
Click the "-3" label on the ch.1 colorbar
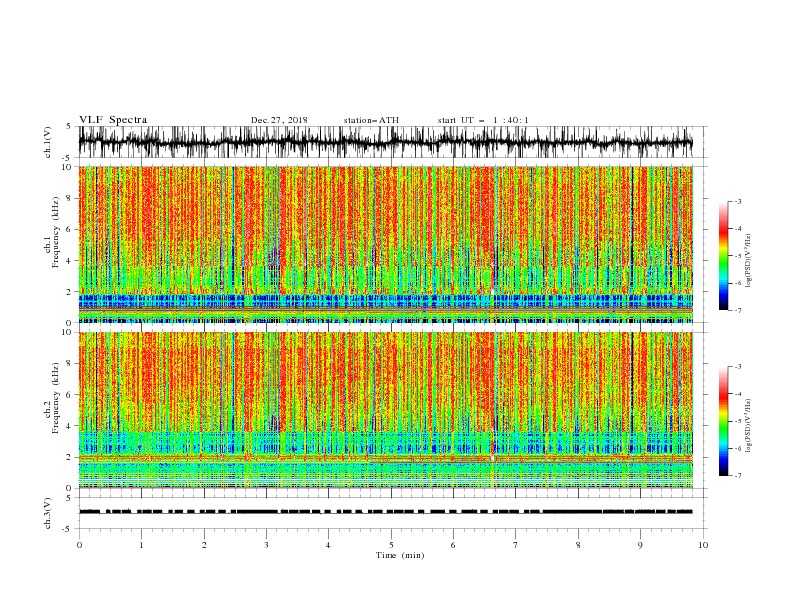coord(738,202)
